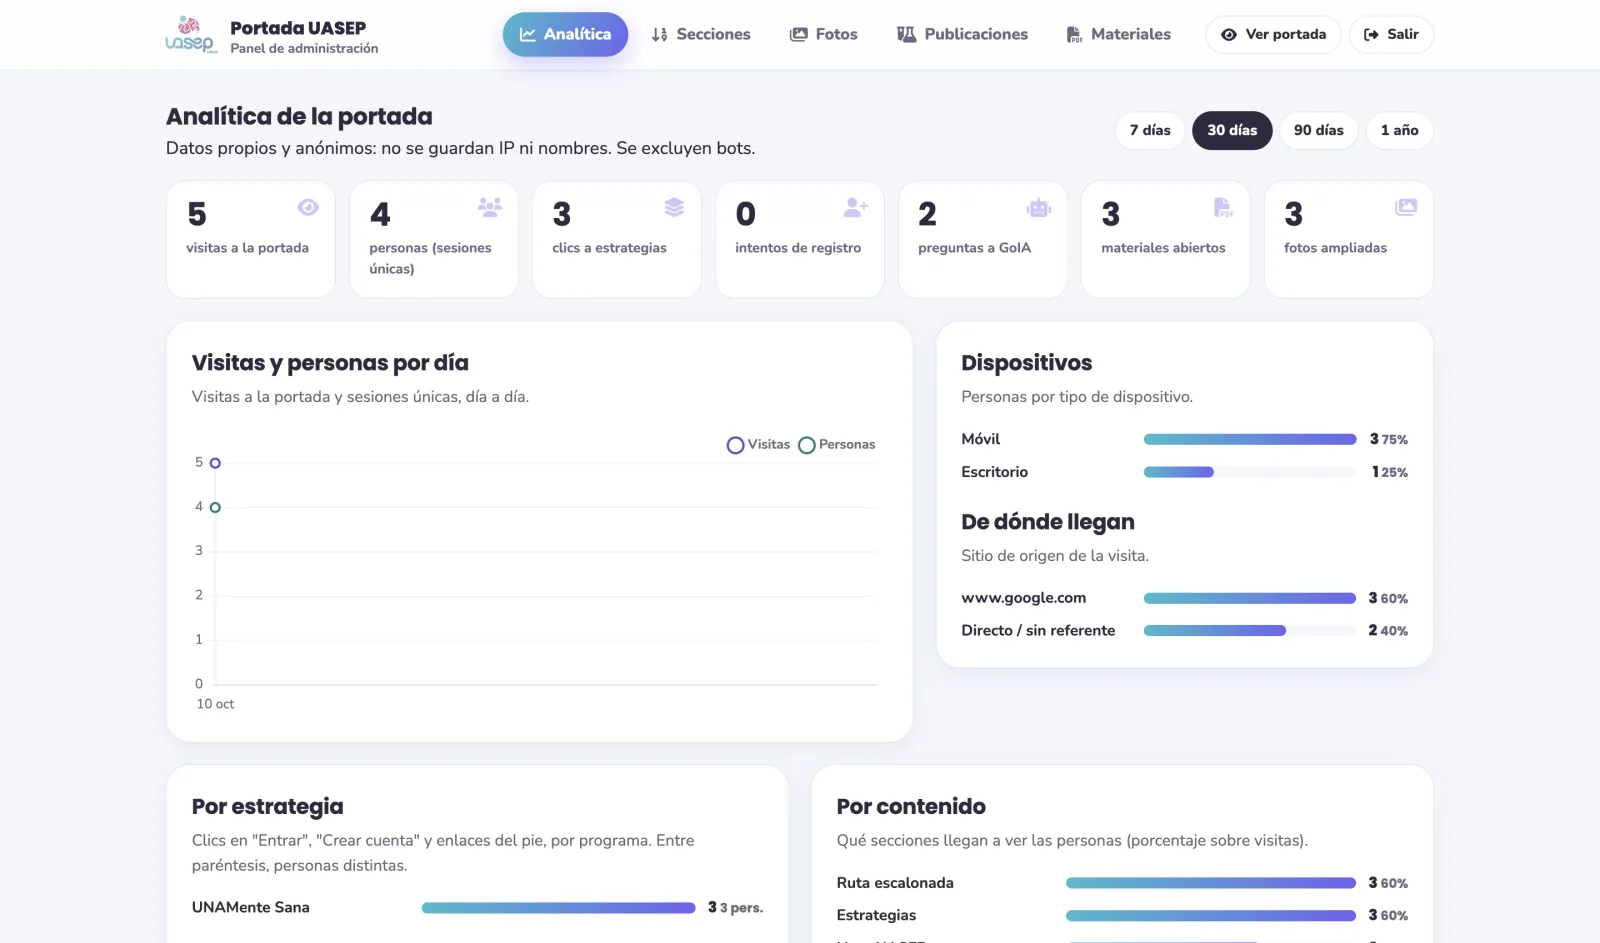Click the book icon beside Publicaciones
Image resolution: width=1600 pixels, height=943 pixels.
point(906,34)
